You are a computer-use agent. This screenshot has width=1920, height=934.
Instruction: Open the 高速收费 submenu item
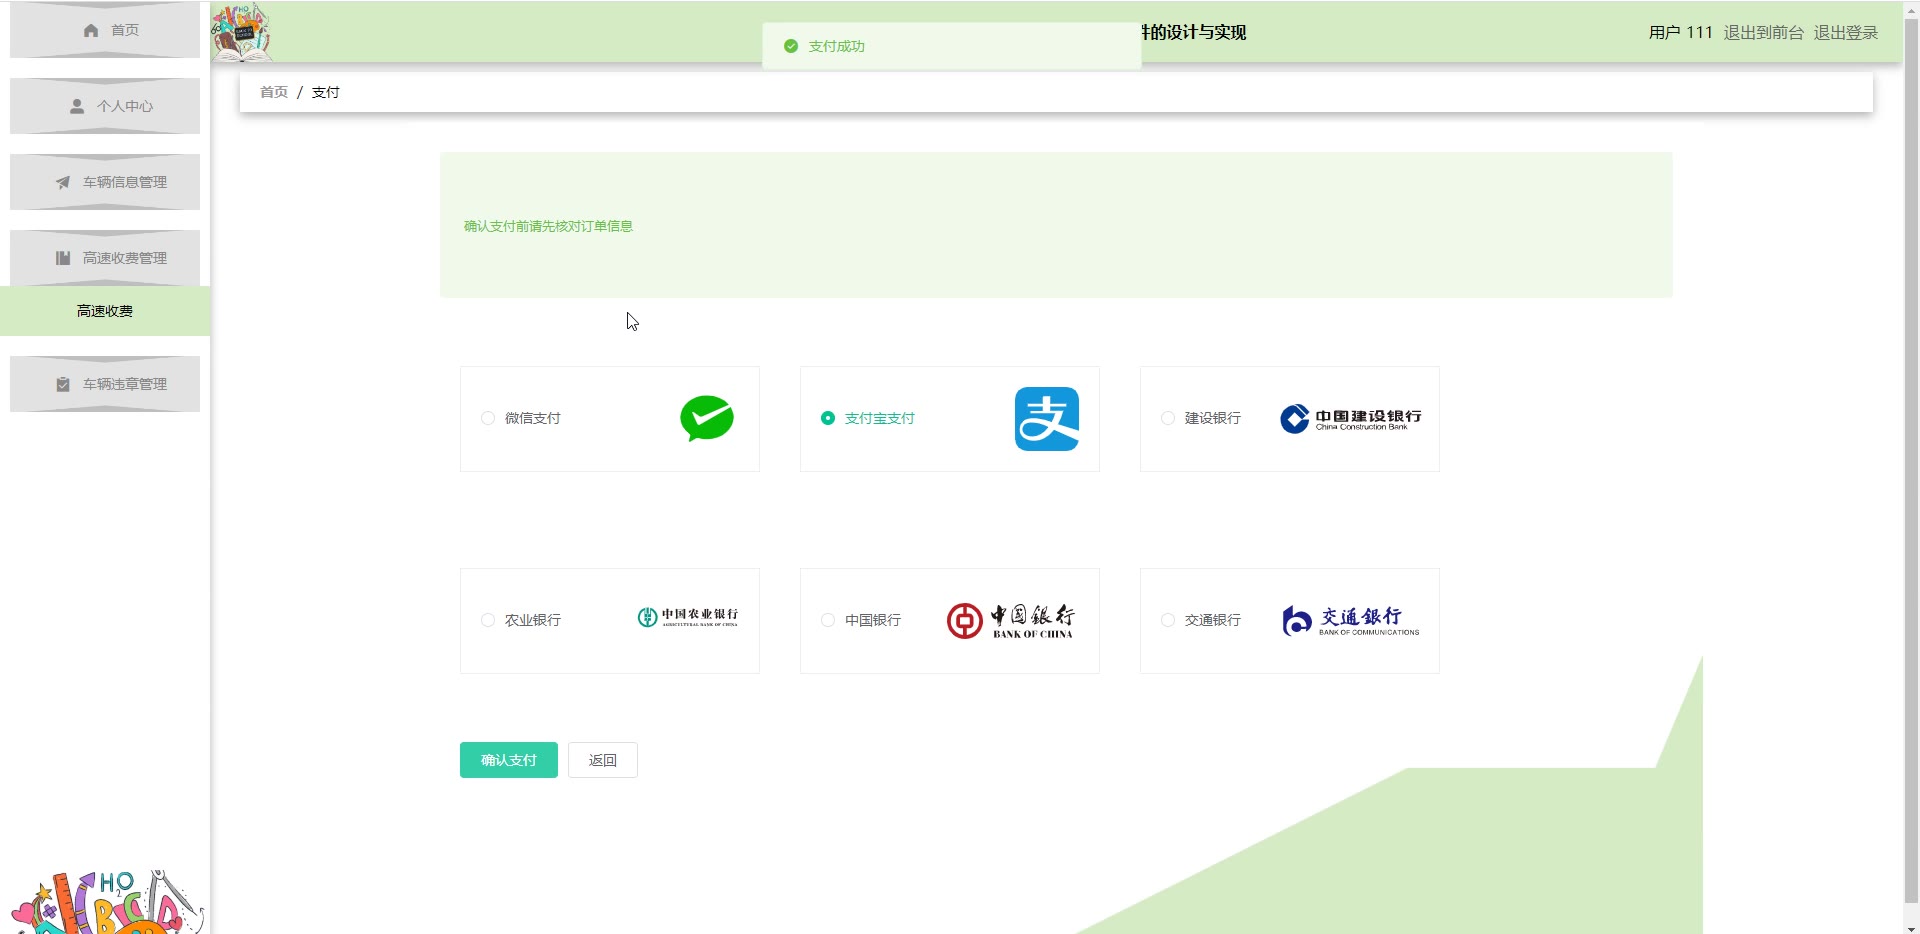(105, 311)
